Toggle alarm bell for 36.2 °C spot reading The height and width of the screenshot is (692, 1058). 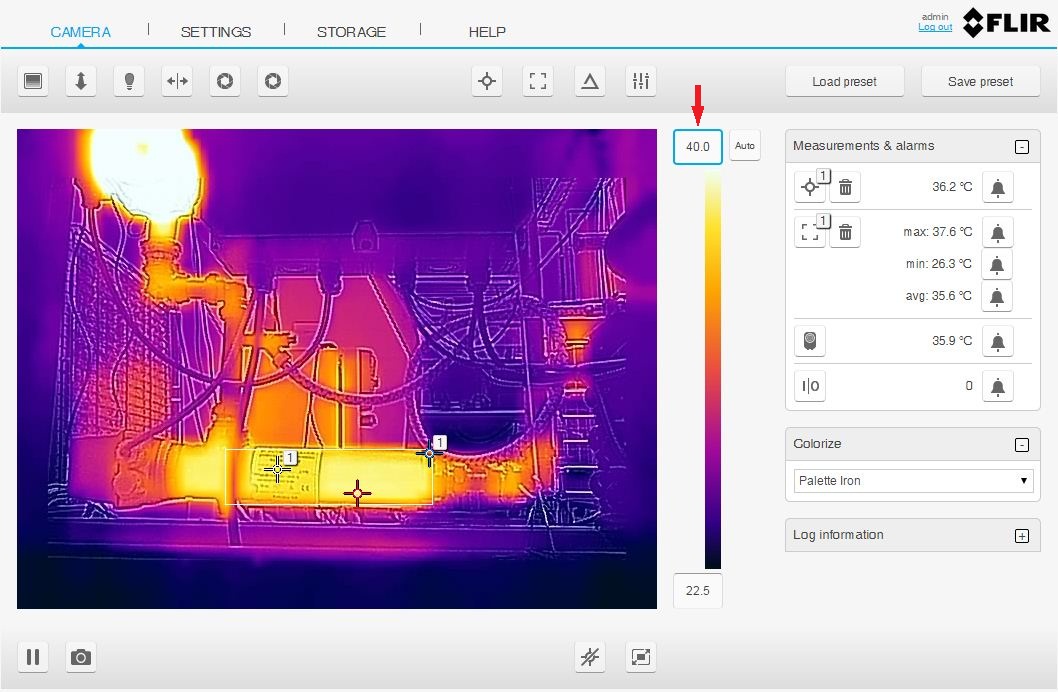(997, 187)
